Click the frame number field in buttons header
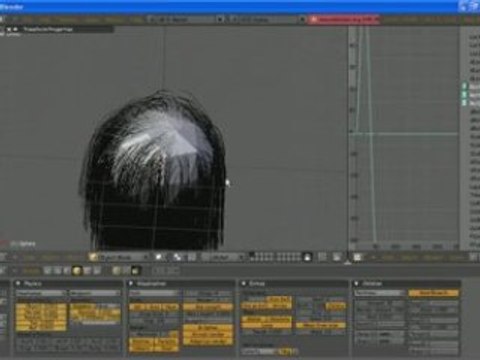 166,270
